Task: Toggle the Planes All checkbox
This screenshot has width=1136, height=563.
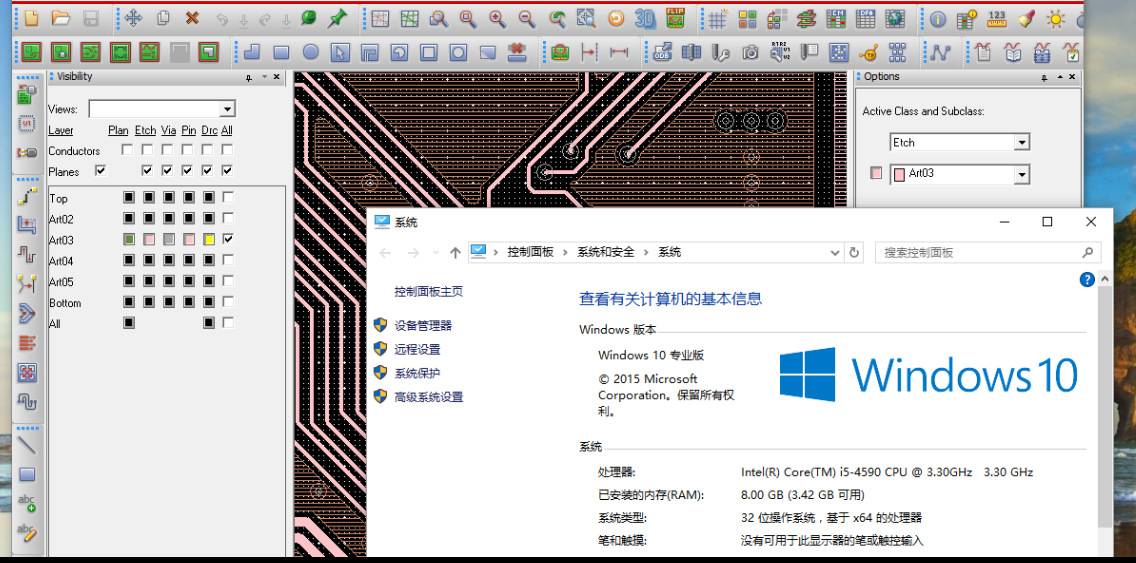Action: (x=227, y=170)
